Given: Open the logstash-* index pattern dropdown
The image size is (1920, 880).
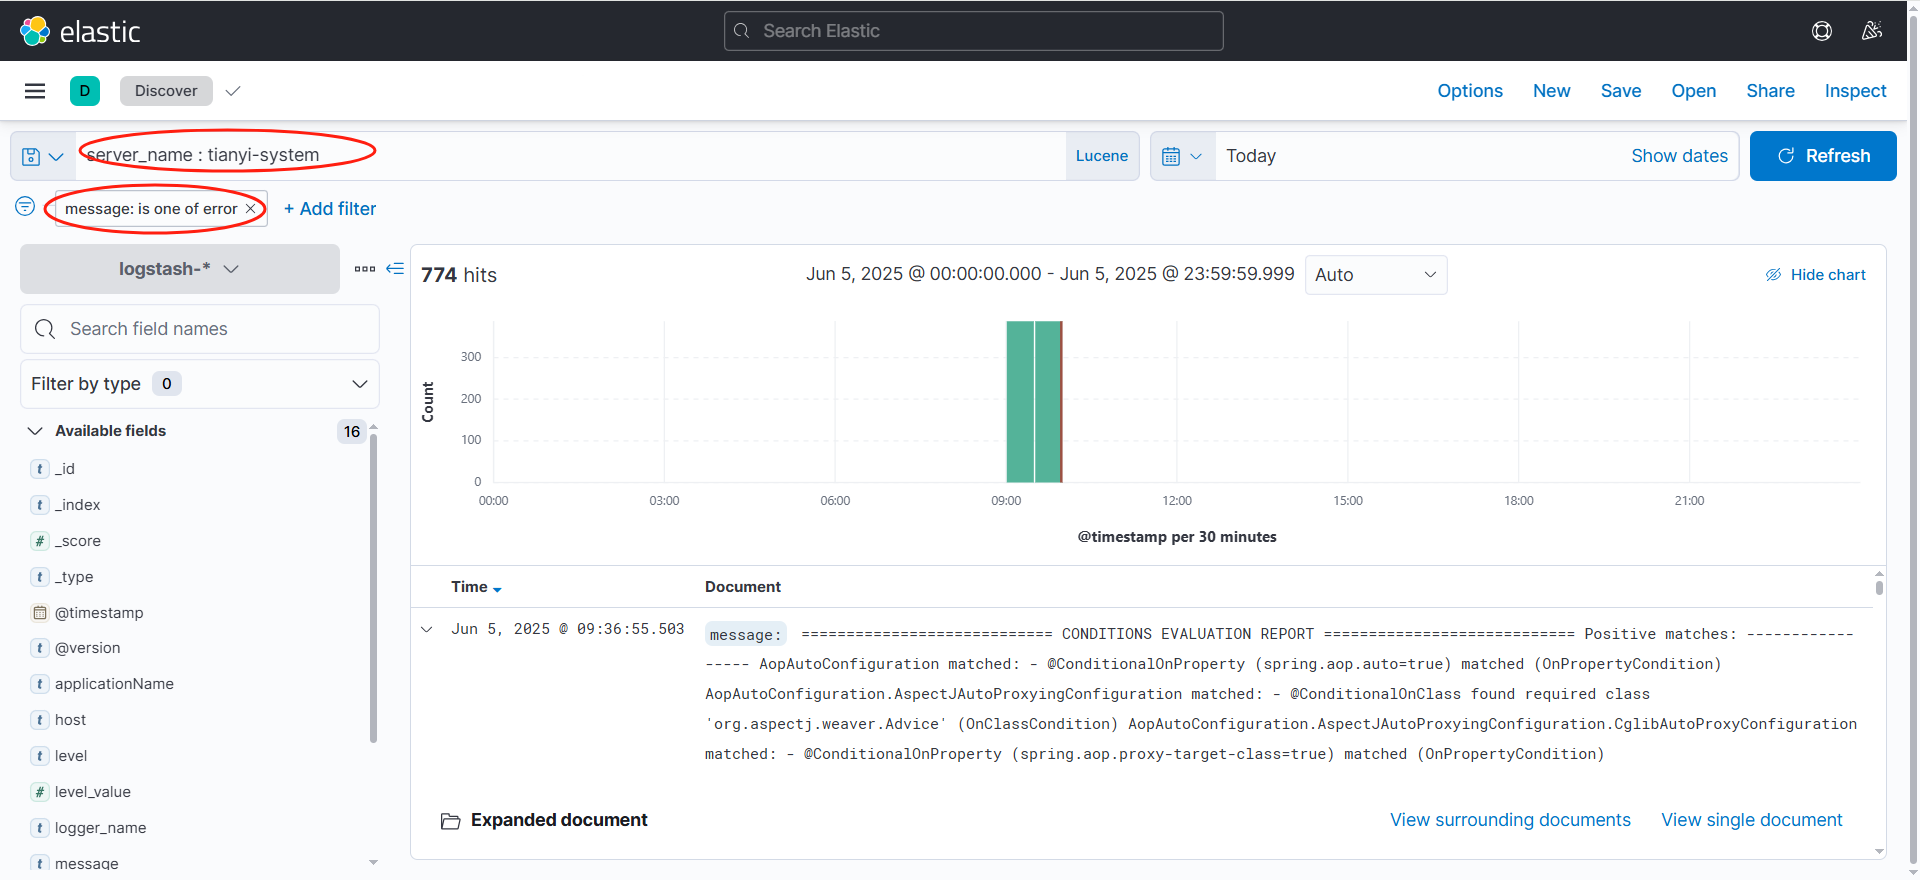Looking at the screenshot, I should point(180,269).
